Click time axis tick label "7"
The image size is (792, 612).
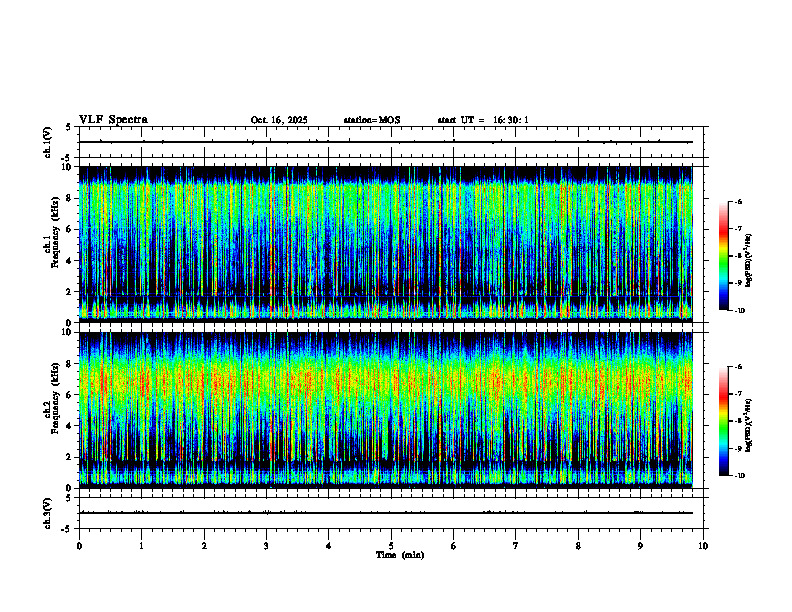pyautogui.click(x=516, y=546)
